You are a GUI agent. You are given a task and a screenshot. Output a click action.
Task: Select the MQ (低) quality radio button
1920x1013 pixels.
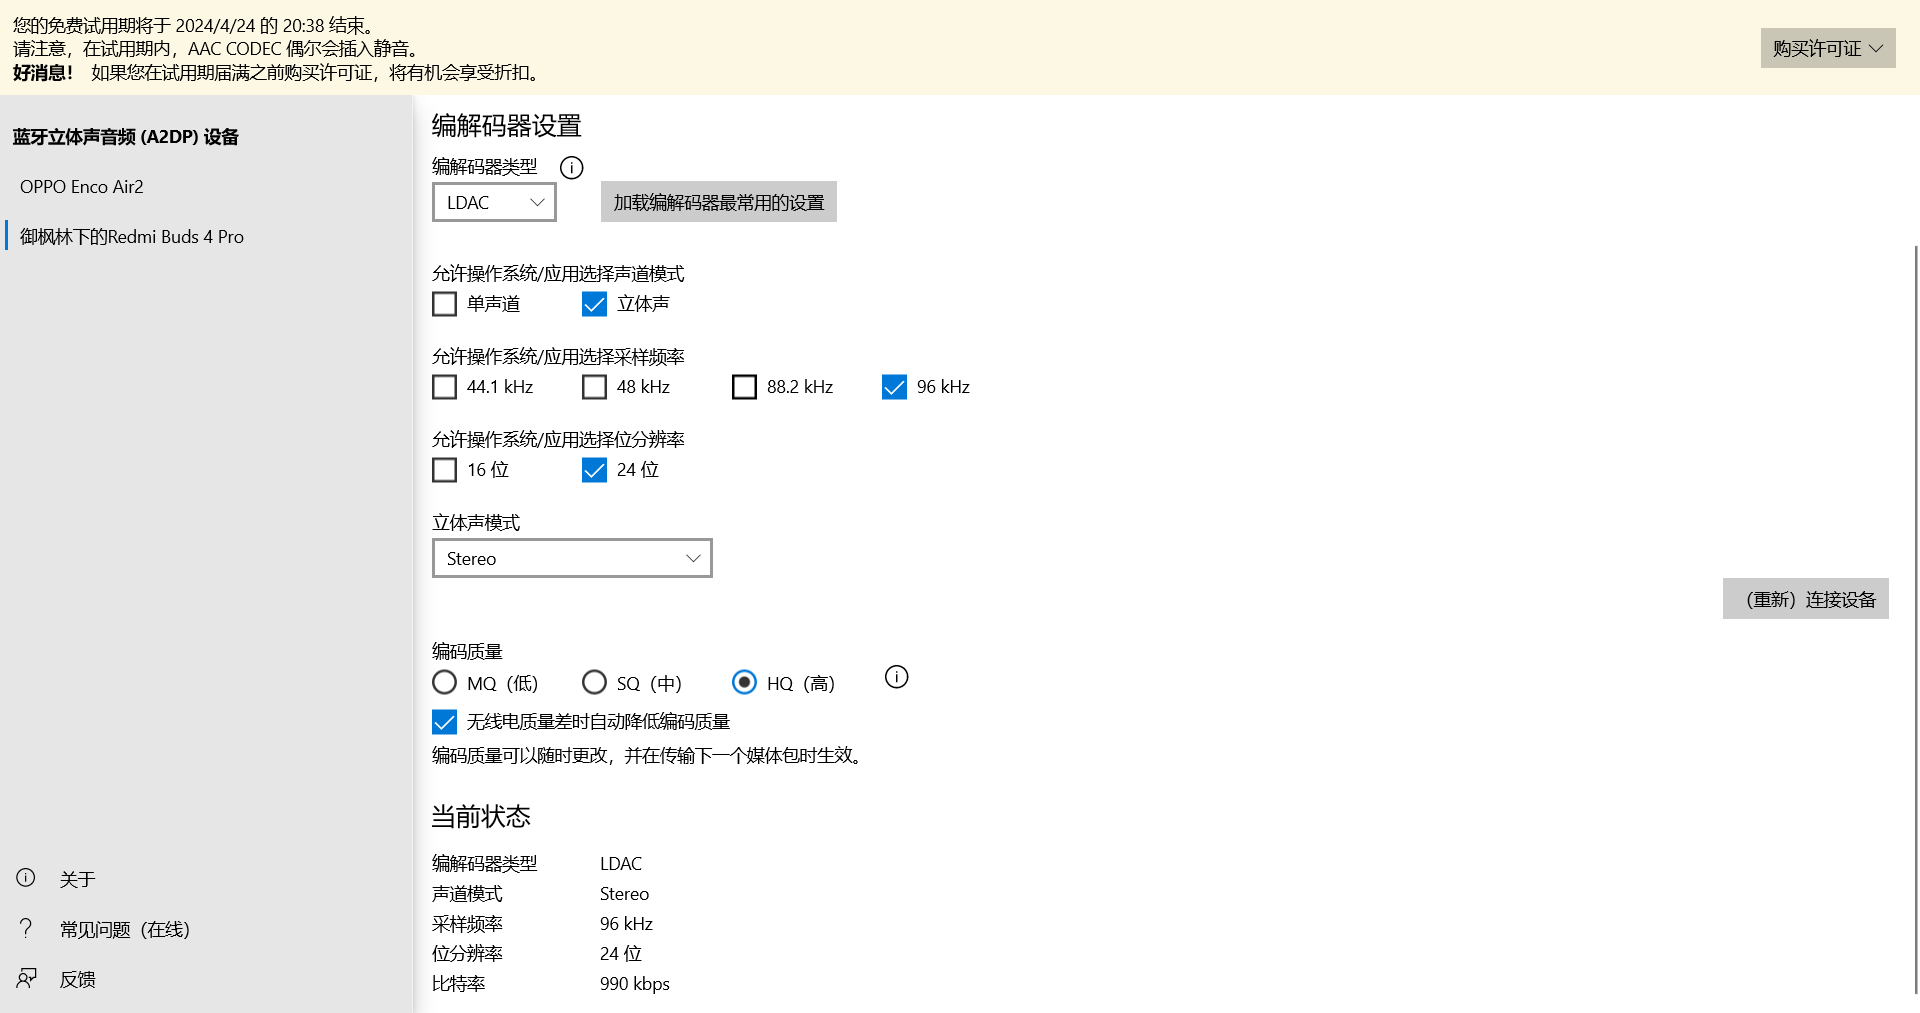444,682
